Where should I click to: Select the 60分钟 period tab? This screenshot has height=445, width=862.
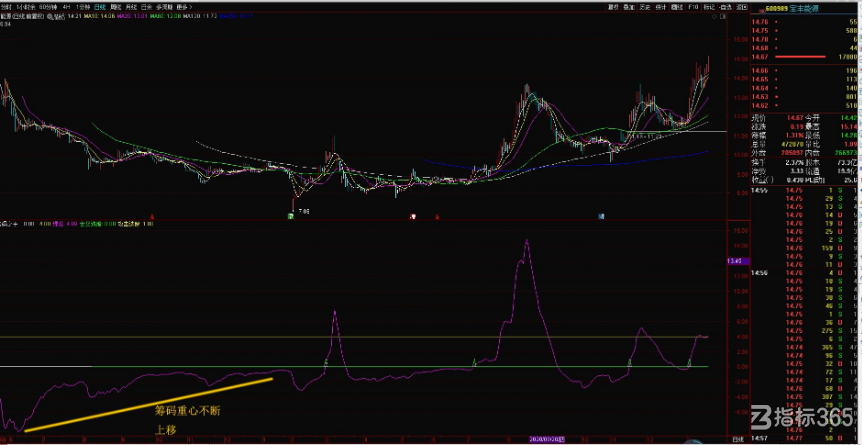tap(48, 7)
